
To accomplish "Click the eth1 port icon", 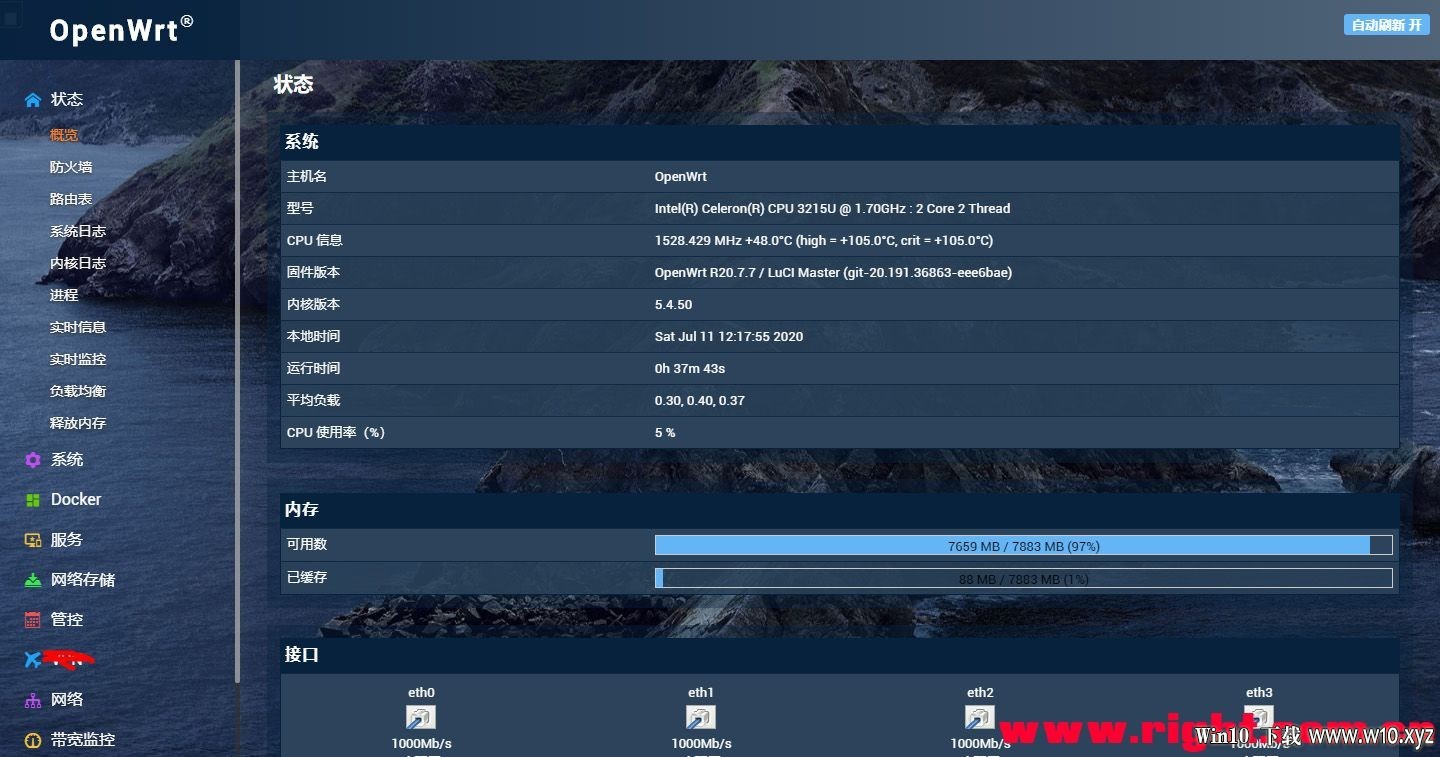I will (x=701, y=717).
